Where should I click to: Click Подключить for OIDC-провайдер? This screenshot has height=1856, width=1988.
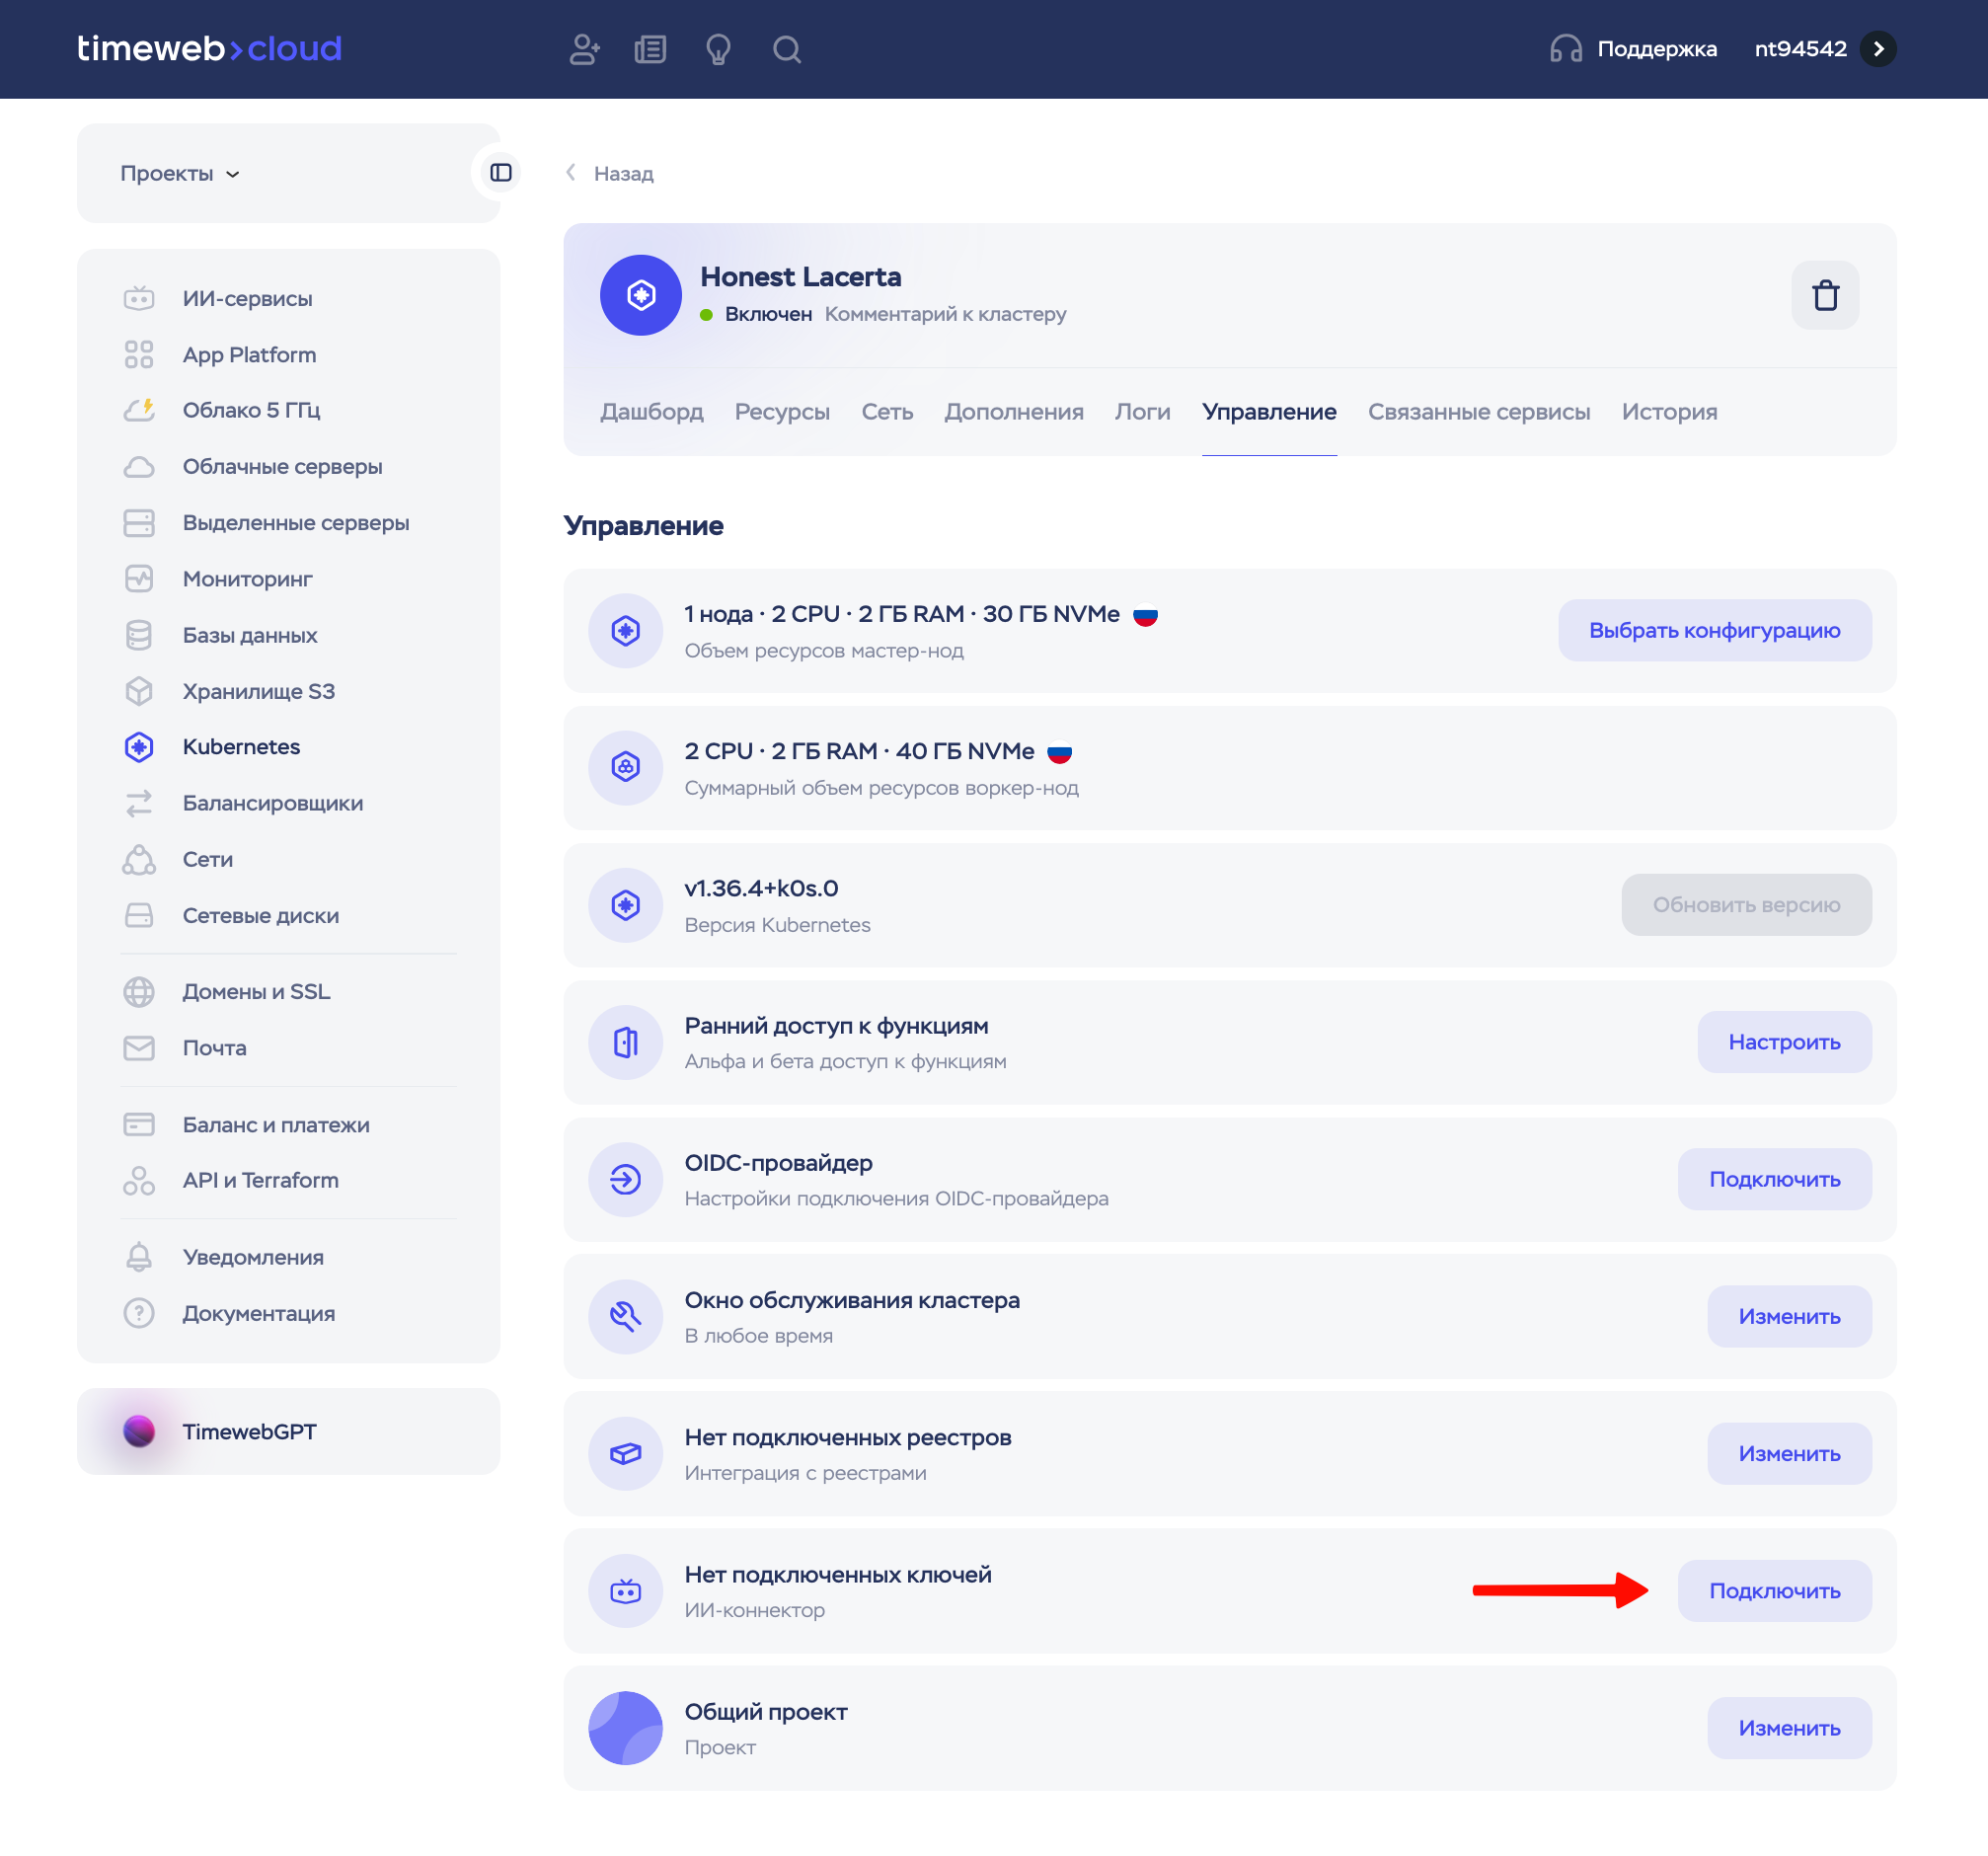click(x=1774, y=1179)
